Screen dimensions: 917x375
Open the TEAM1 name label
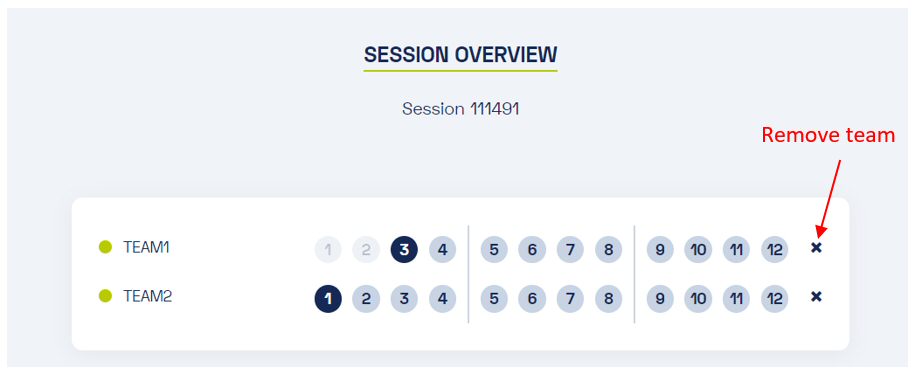pos(146,247)
